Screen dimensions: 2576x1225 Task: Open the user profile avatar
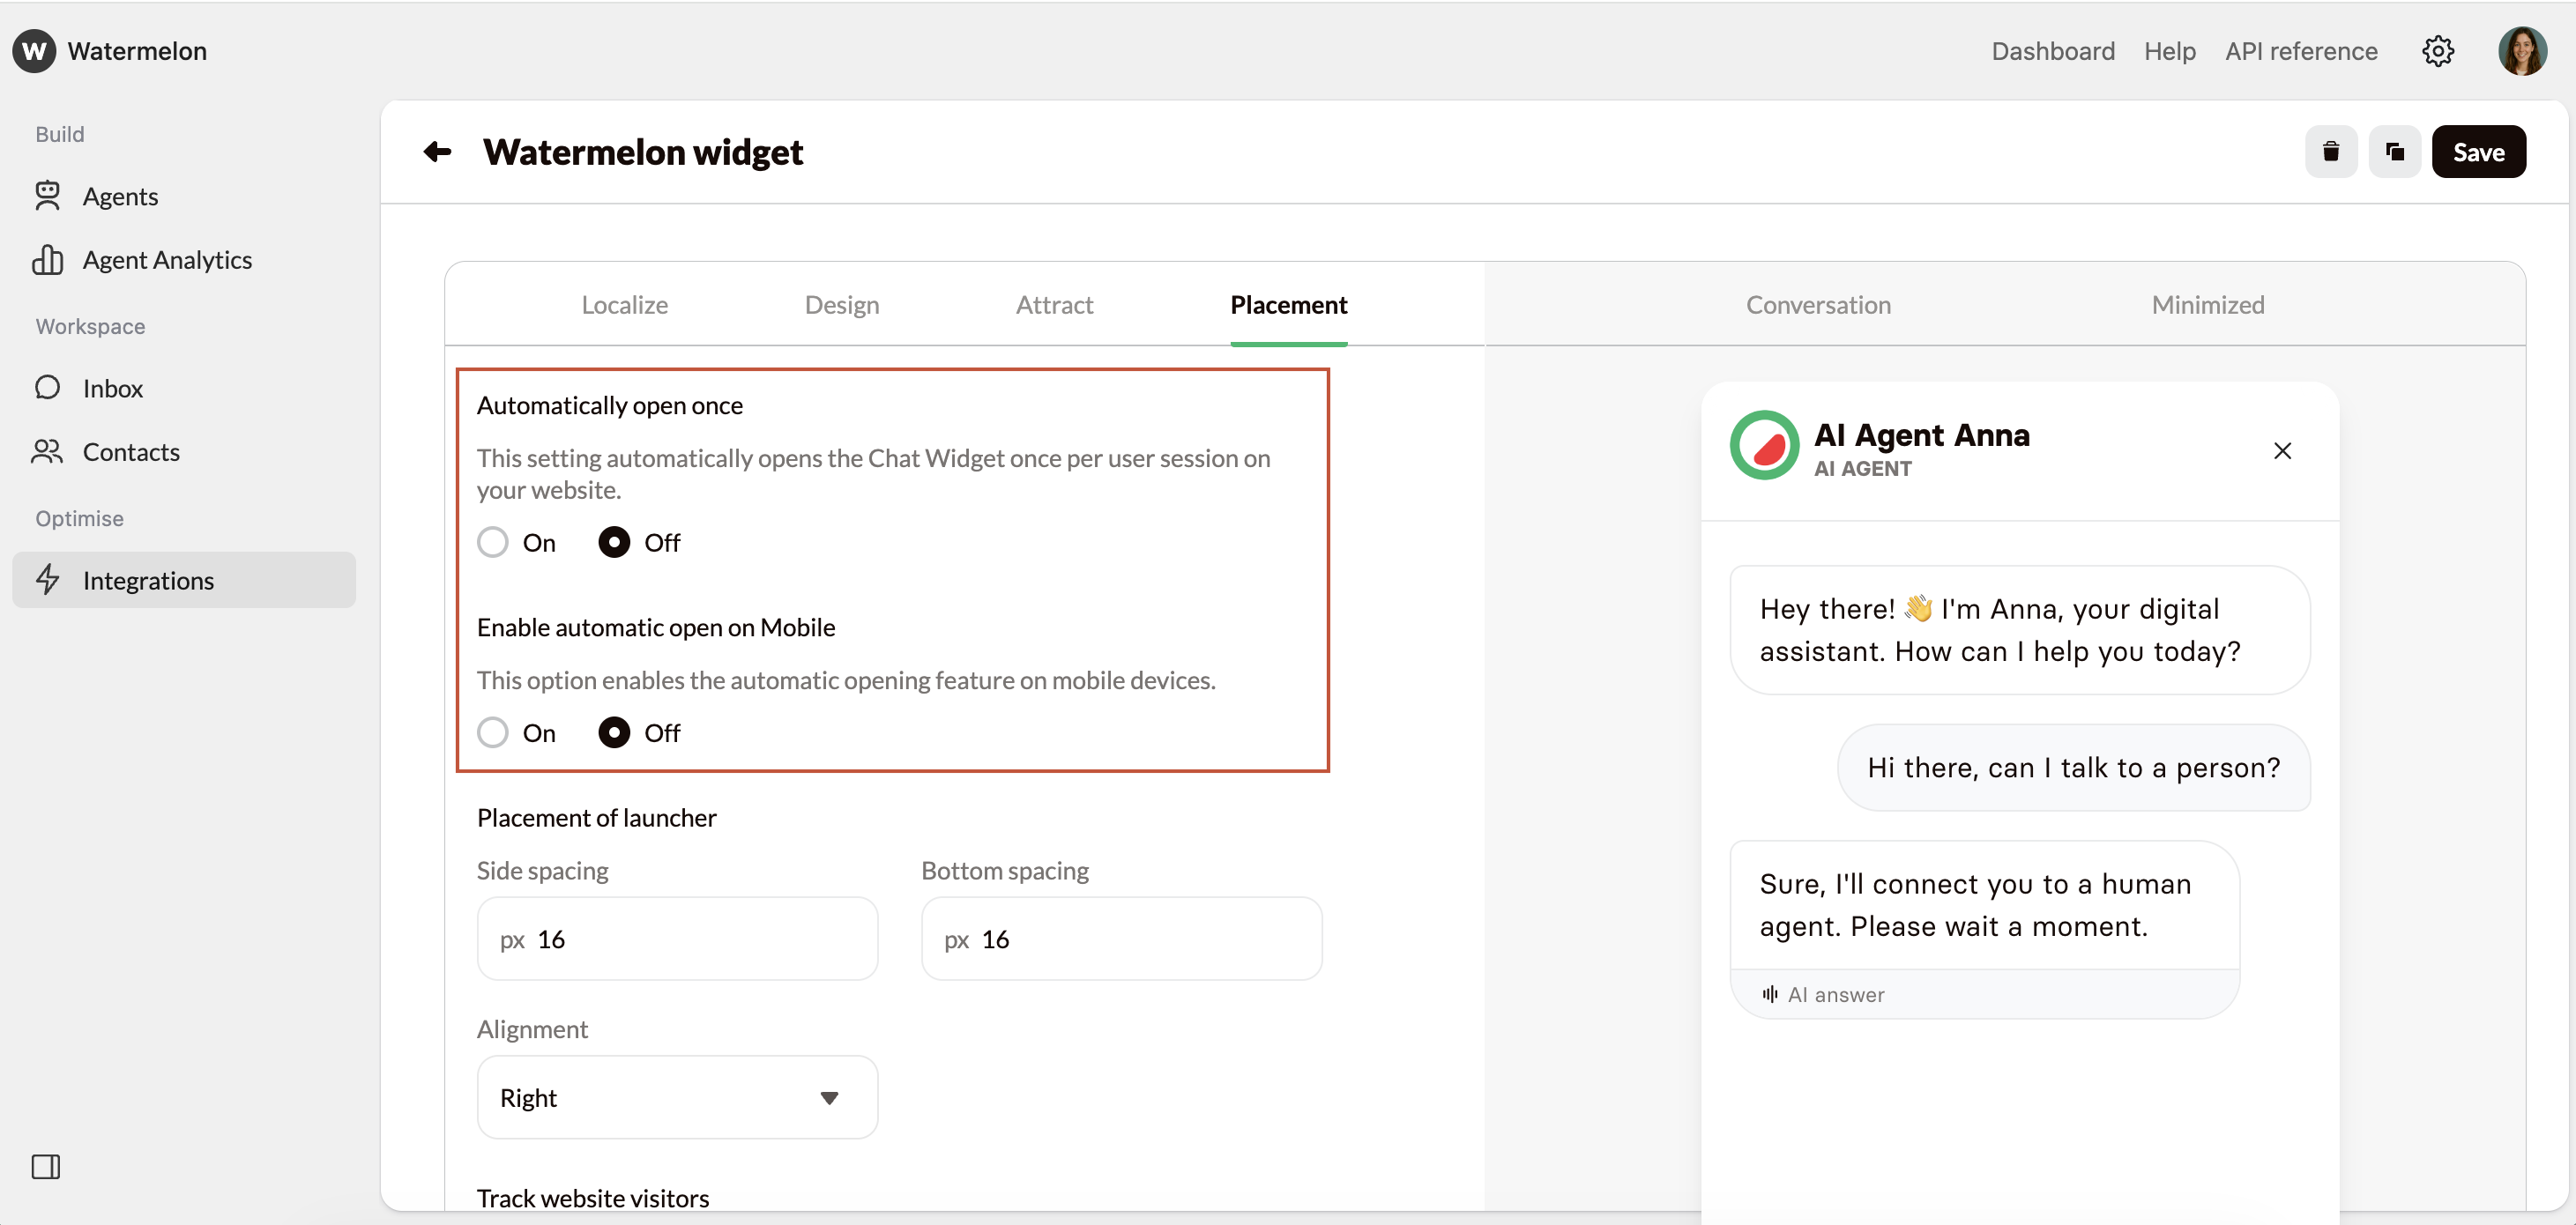[x=2521, y=51]
